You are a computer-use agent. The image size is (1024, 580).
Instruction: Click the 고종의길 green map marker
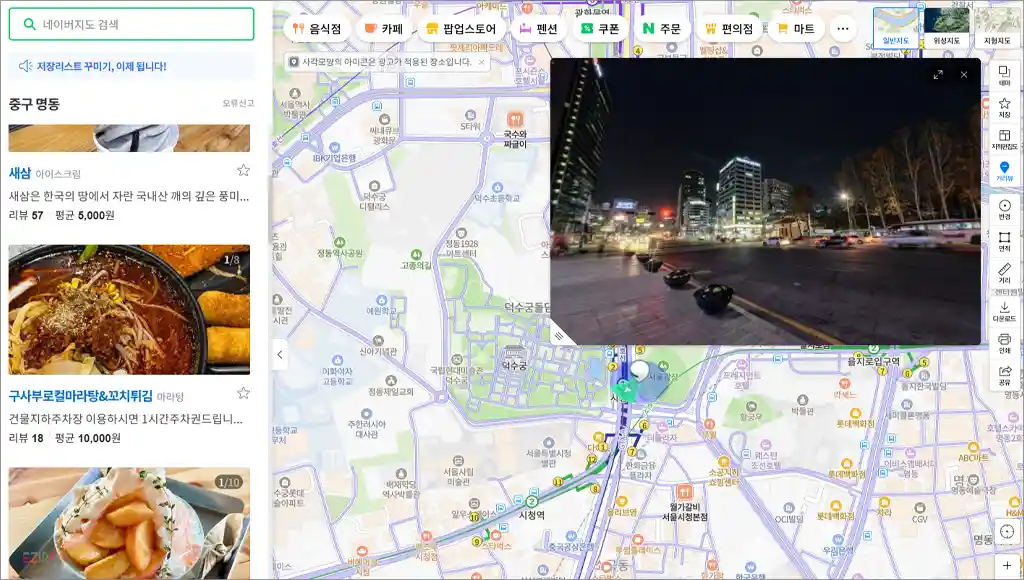(x=416, y=254)
